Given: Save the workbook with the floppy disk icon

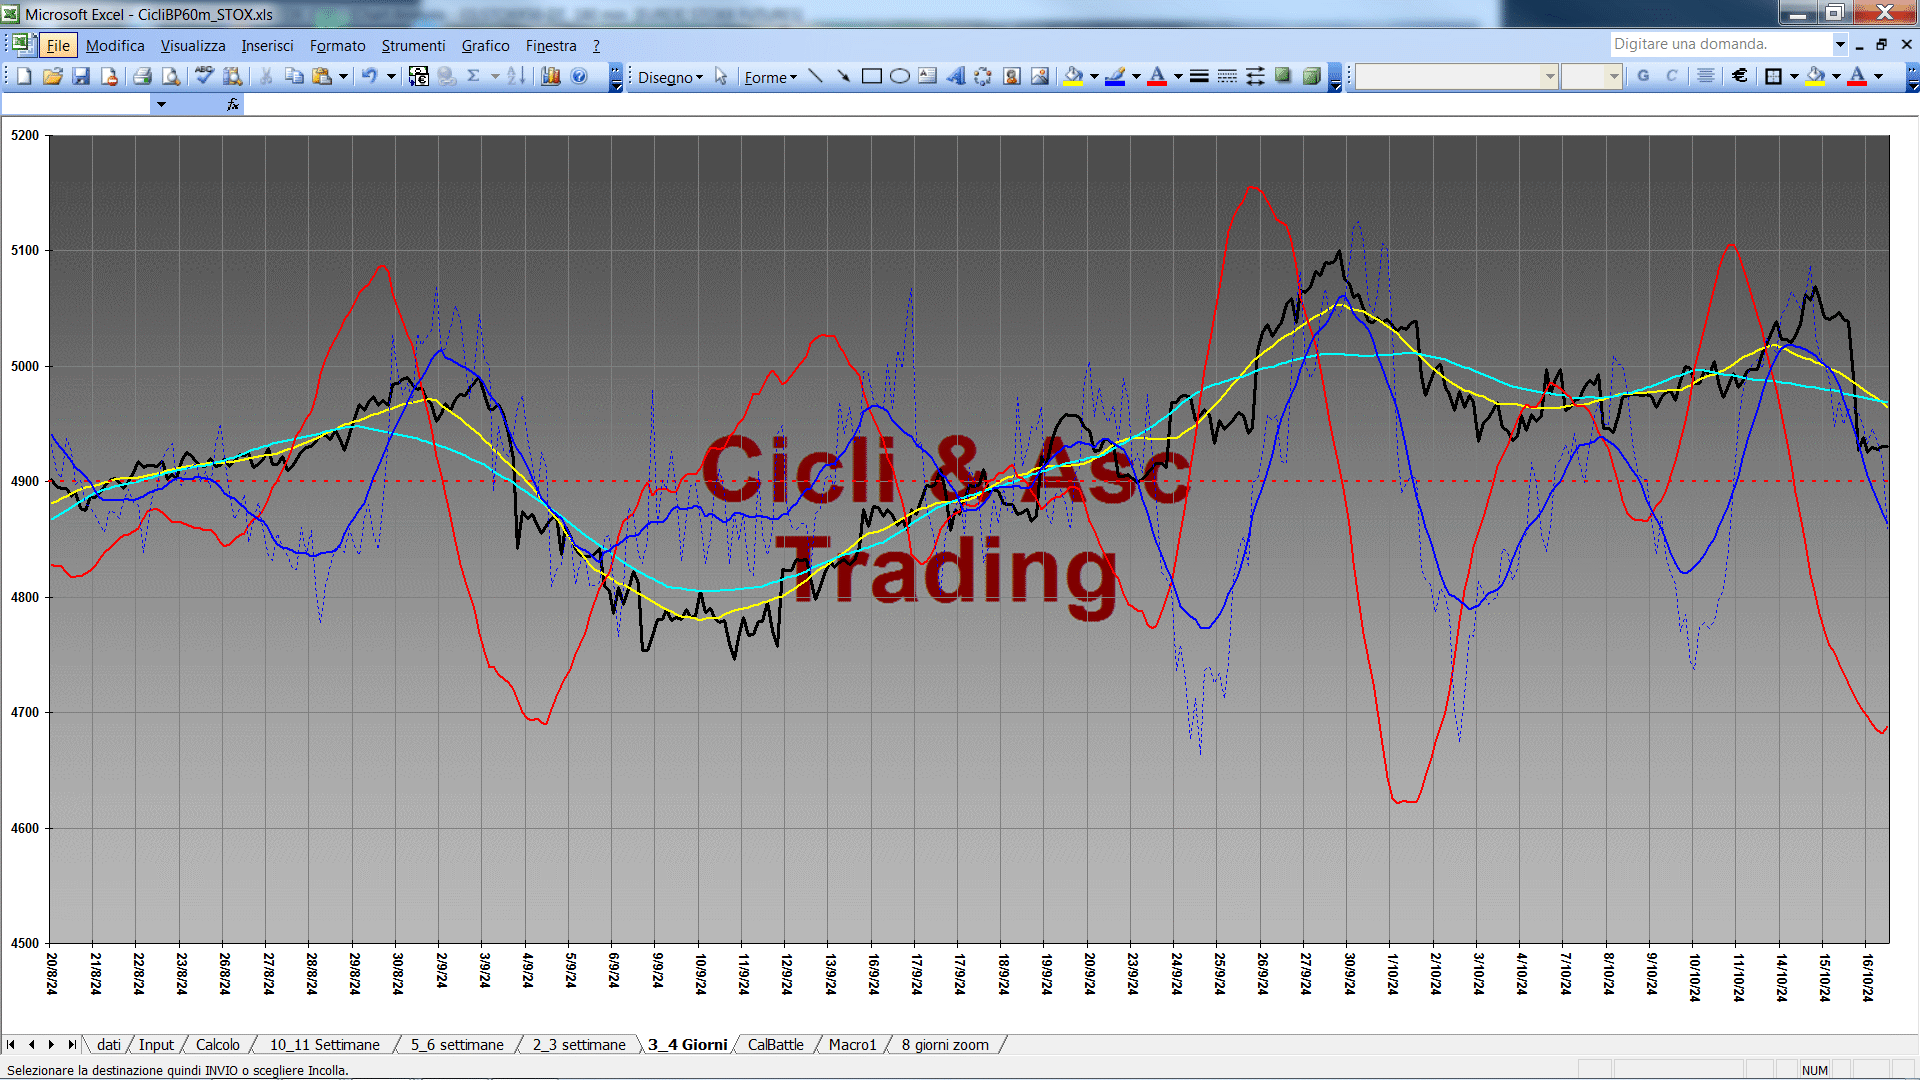Looking at the screenshot, I should click(81, 76).
